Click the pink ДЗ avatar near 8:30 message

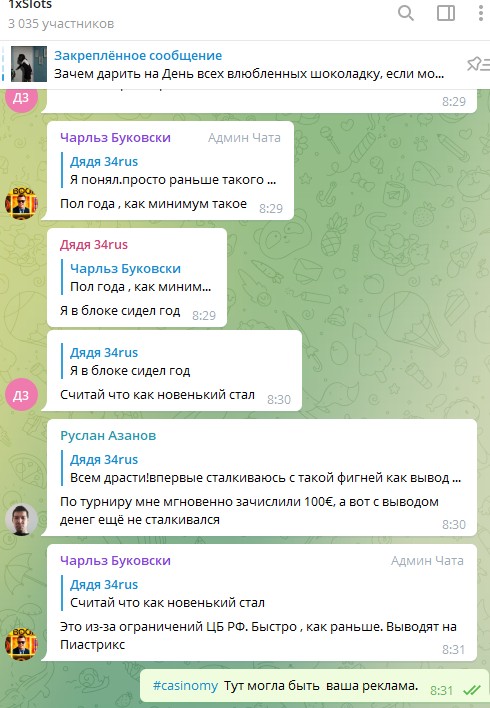(x=21, y=395)
